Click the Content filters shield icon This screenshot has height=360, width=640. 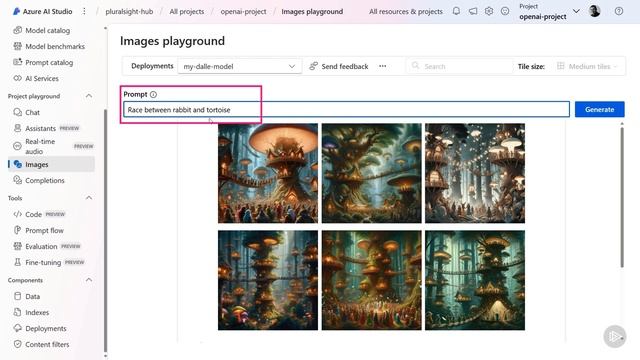(18, 344)
